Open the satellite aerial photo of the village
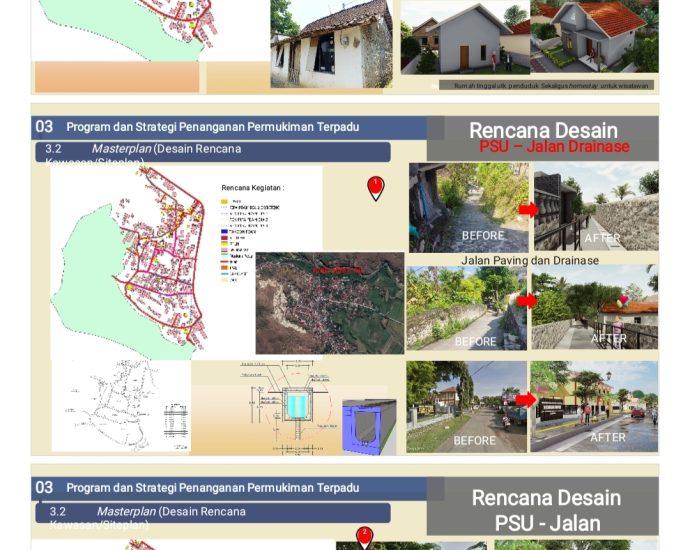The width and height of the screenshot is (690, 550). (x=329, y=303)
